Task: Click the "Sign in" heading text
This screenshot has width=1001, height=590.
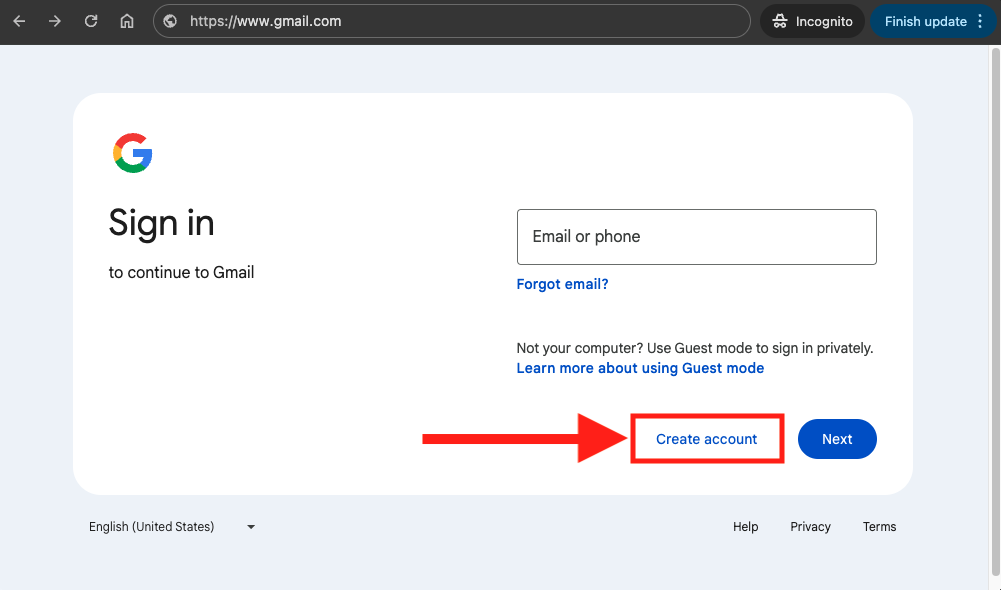Action: 162,223
